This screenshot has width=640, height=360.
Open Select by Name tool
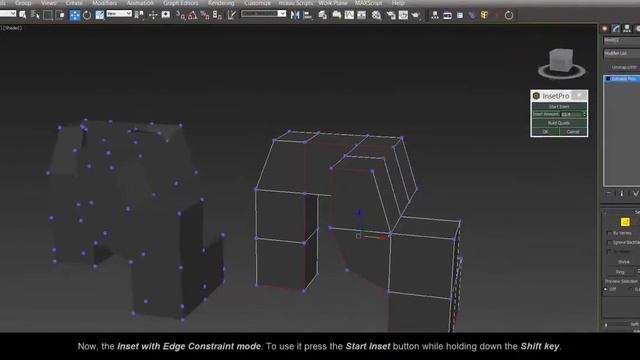tap(36, 15)
